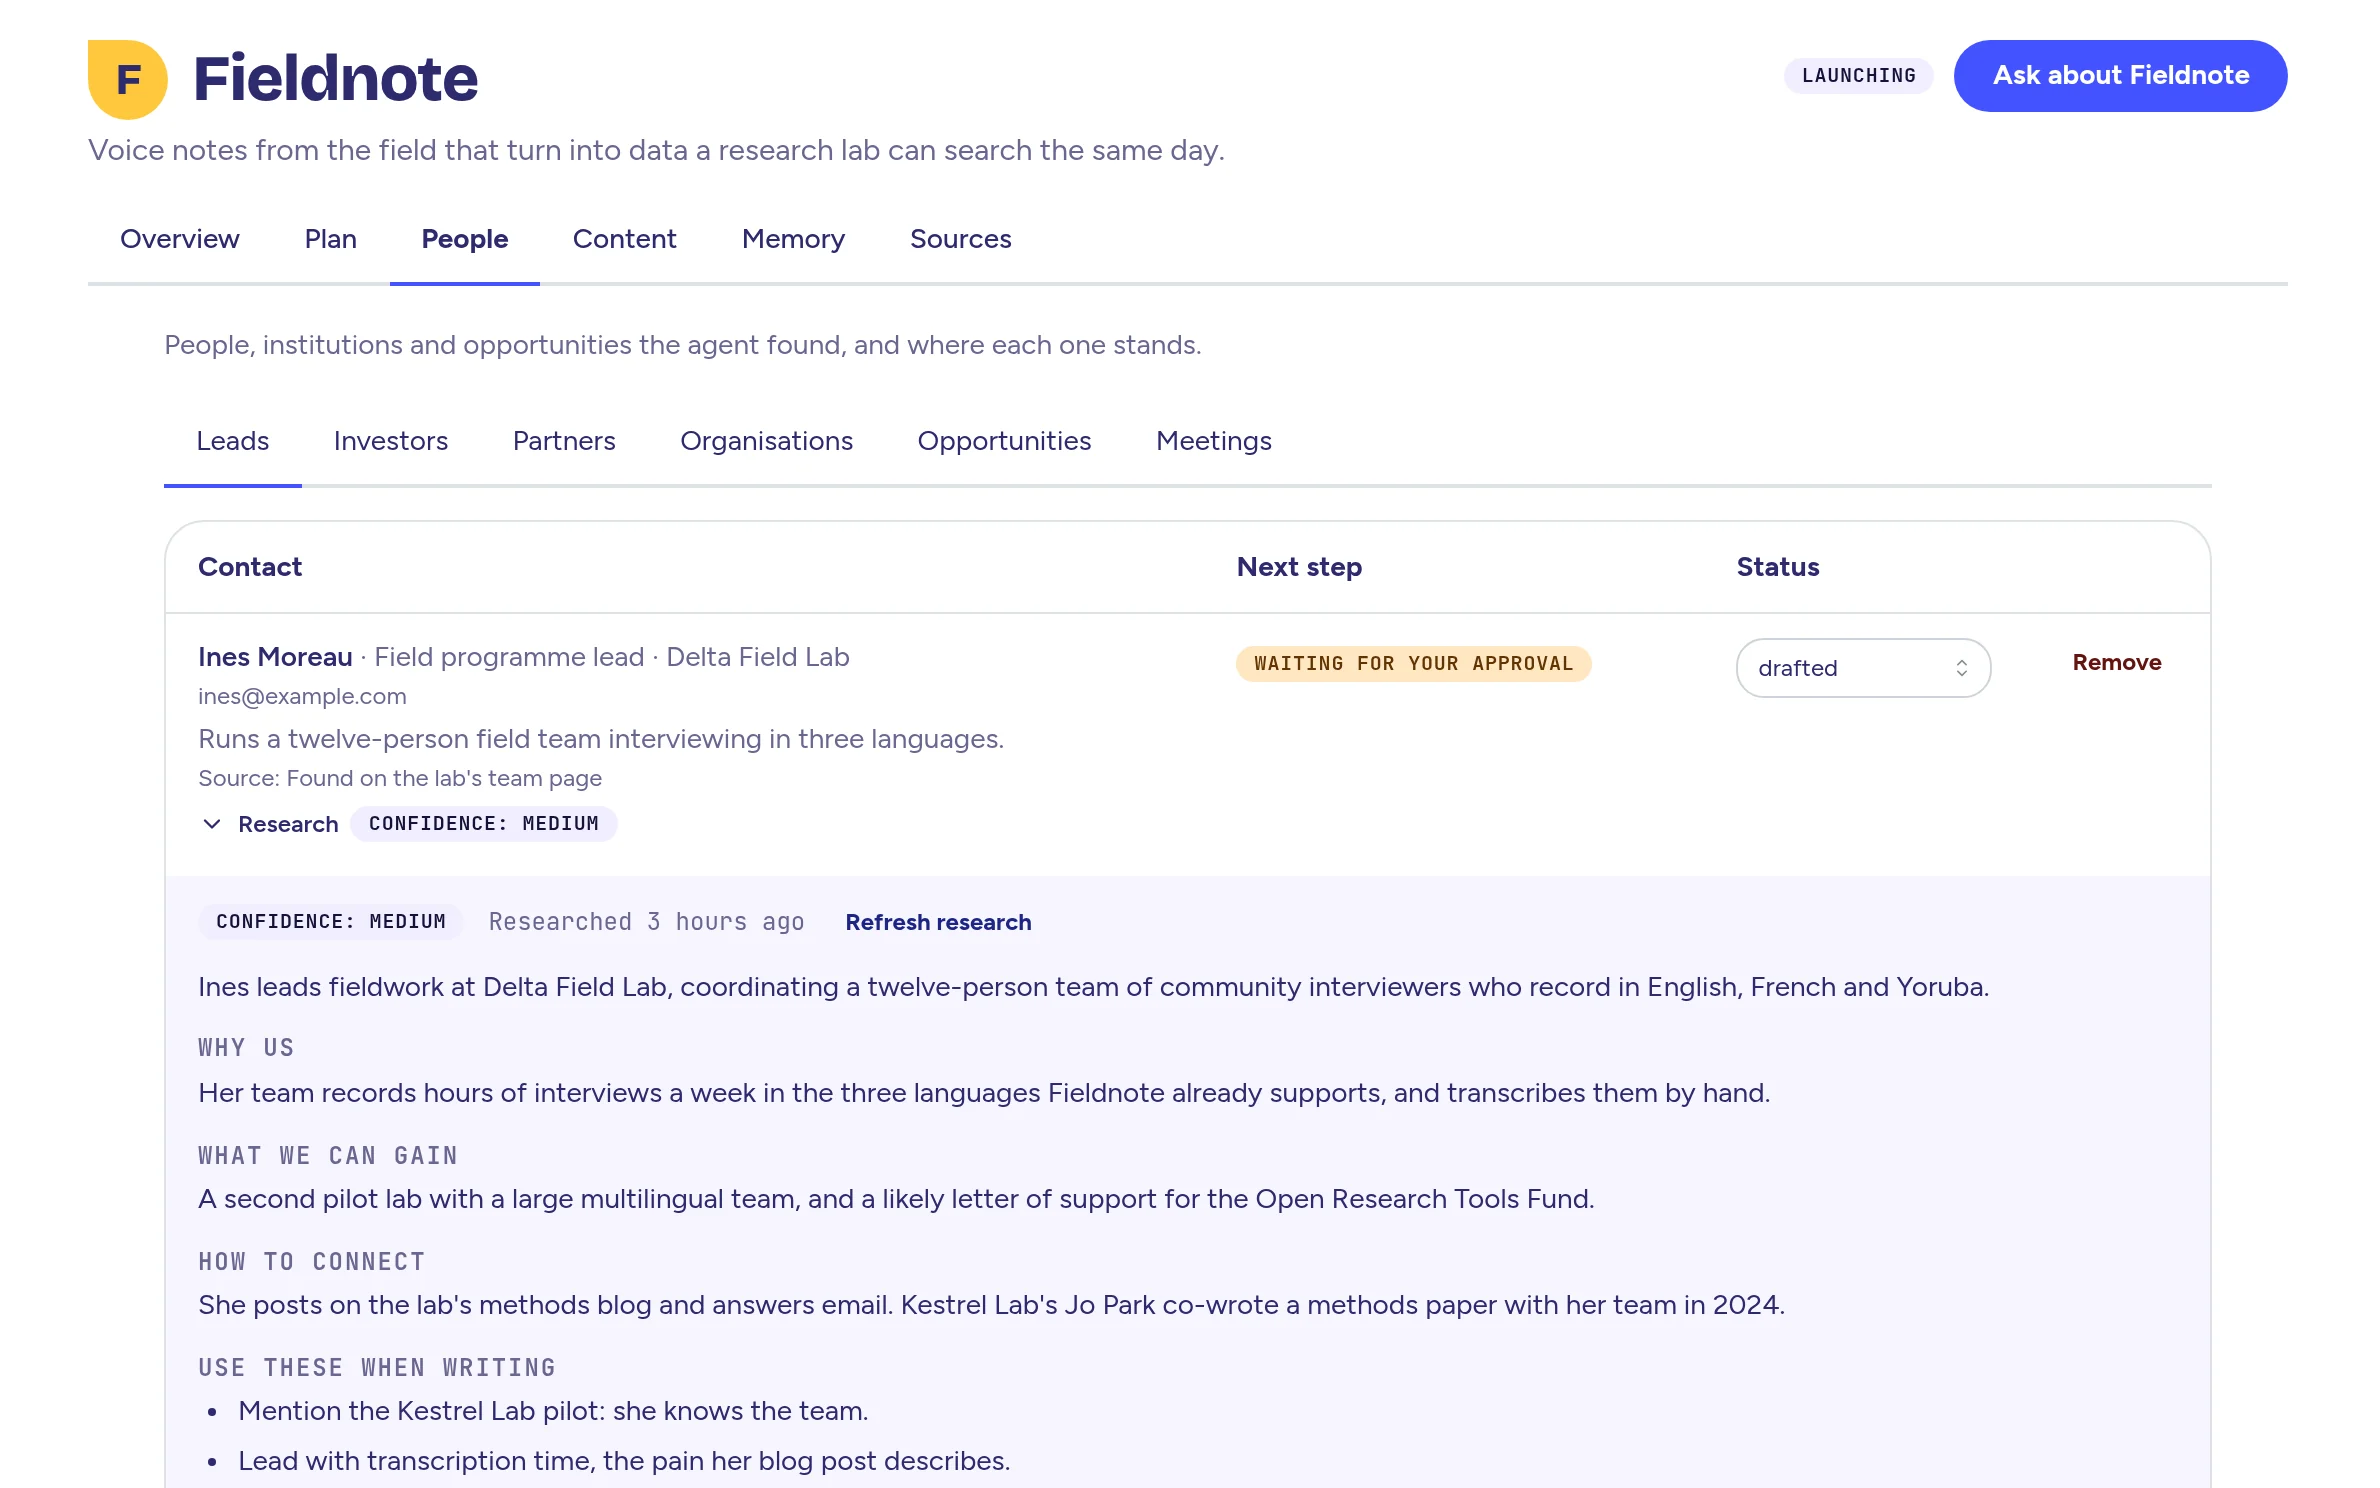
Task: Click the WHY US section heading
Action: coord(246,1048)
